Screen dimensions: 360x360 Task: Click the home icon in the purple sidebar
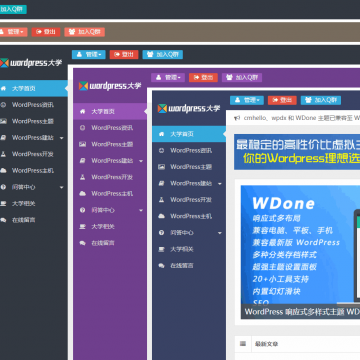[82, 112]
